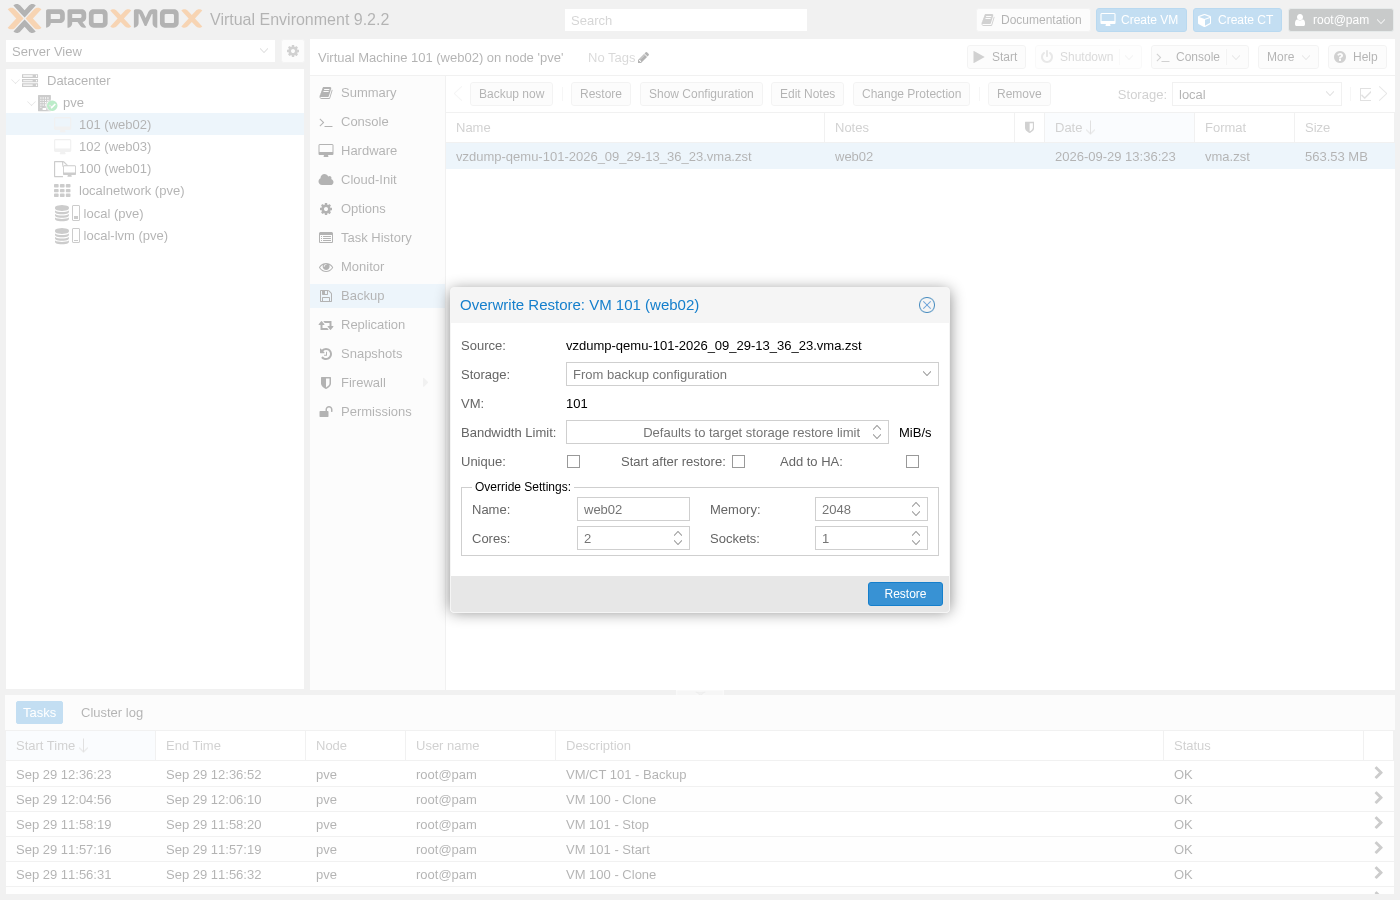Focus the Bandwidth Limit field
The width and height of the screenshot is (1400, 900).
(x=727, y=432)
